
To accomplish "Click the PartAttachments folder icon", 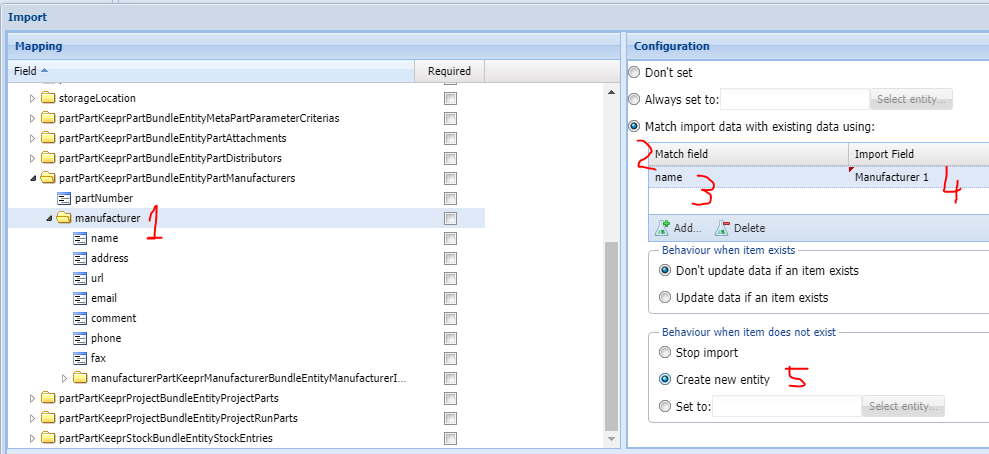I will pyautogui.click(x=48, y=138).
